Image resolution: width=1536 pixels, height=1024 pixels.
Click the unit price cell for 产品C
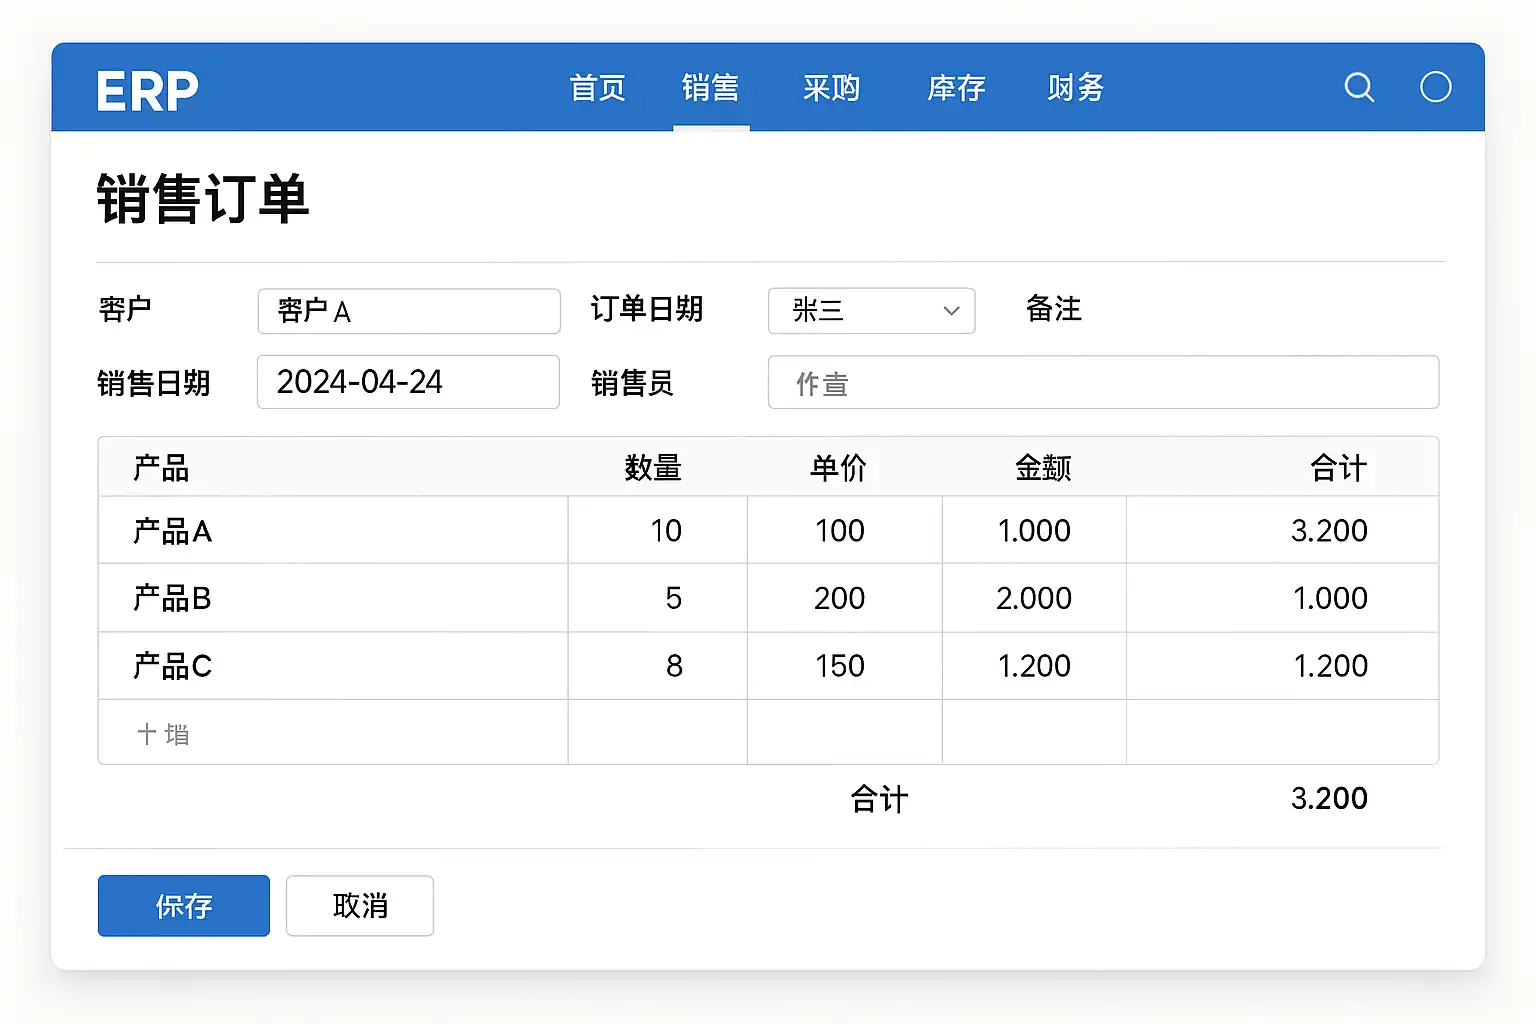(x=843, y=666)
